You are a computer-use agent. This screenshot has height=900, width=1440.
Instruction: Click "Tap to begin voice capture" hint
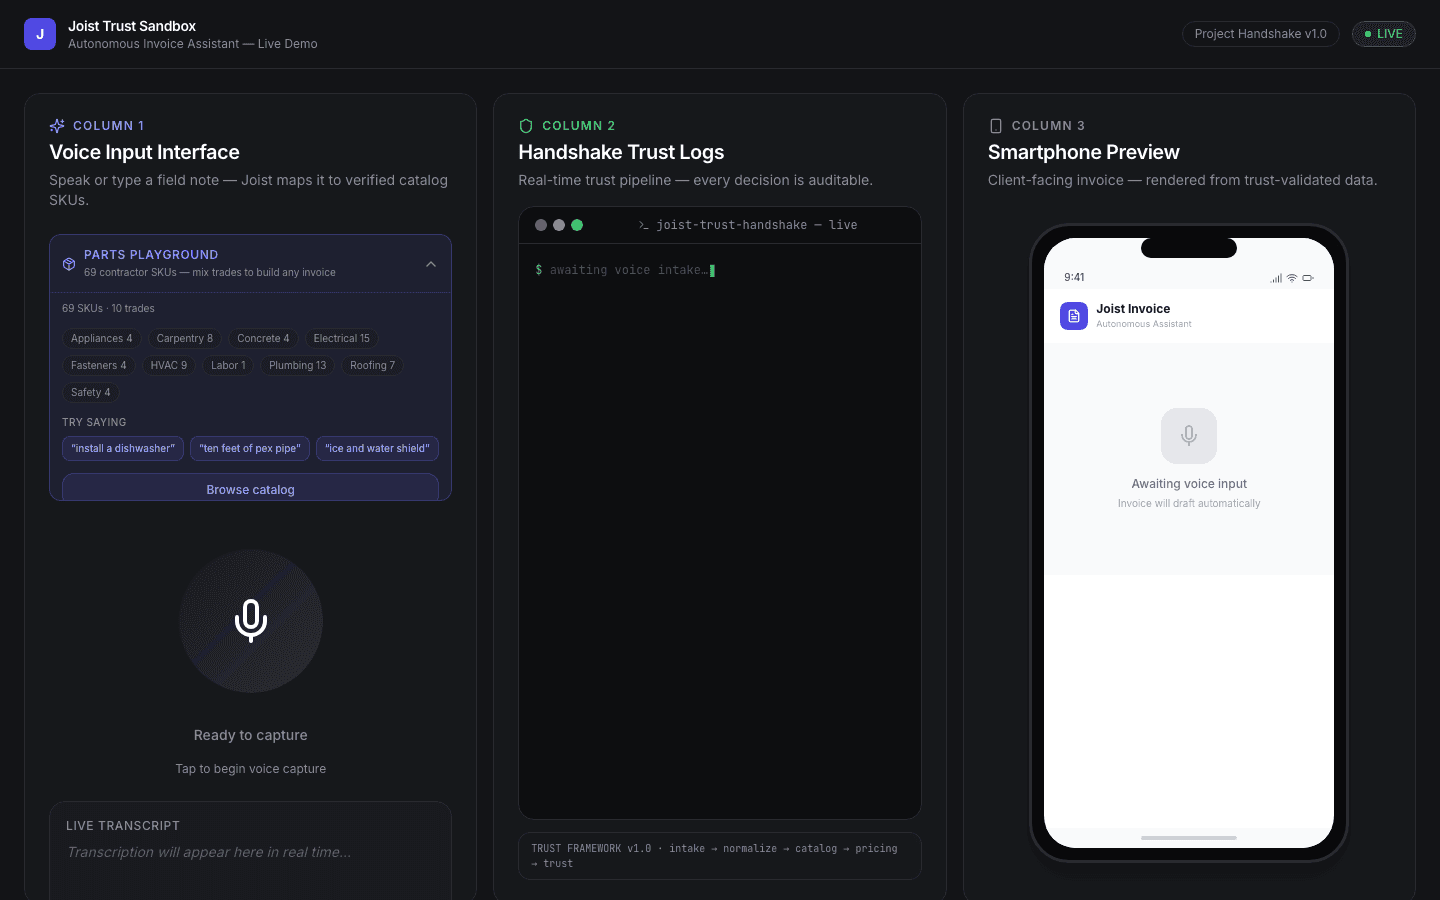coord(251,769)
